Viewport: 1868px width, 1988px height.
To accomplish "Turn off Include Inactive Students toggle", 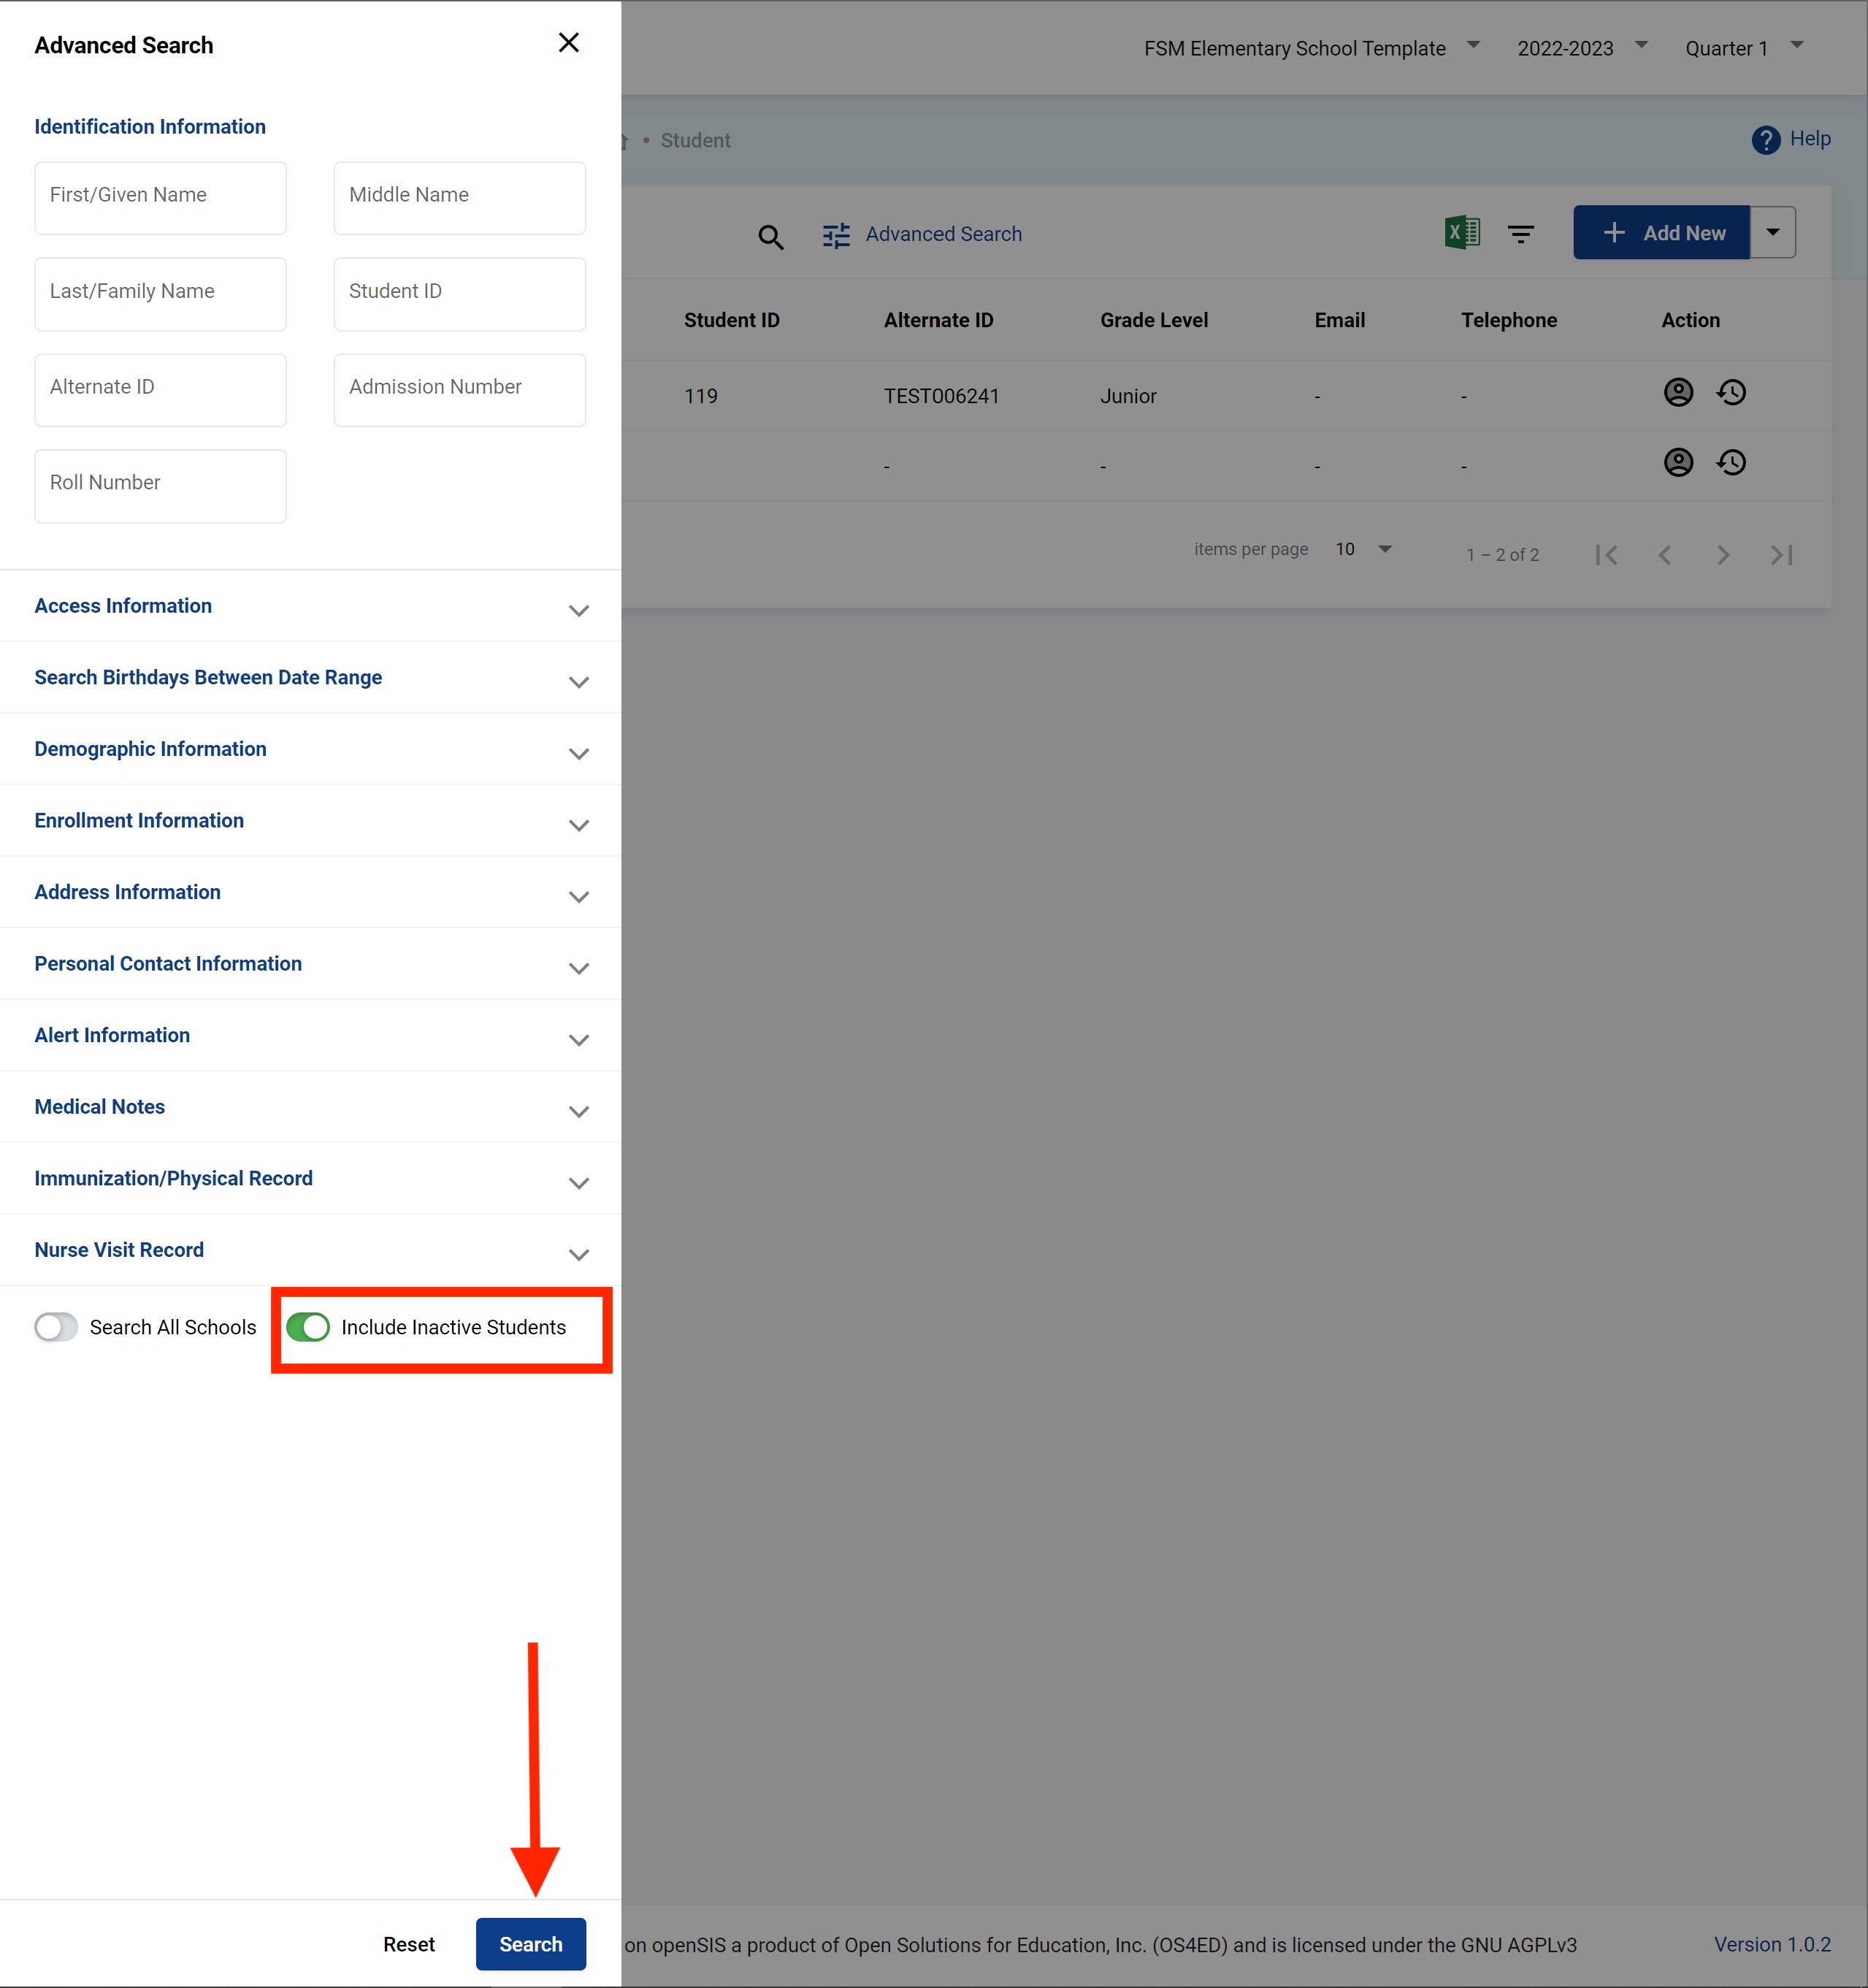I will [x=308, y=1327].
